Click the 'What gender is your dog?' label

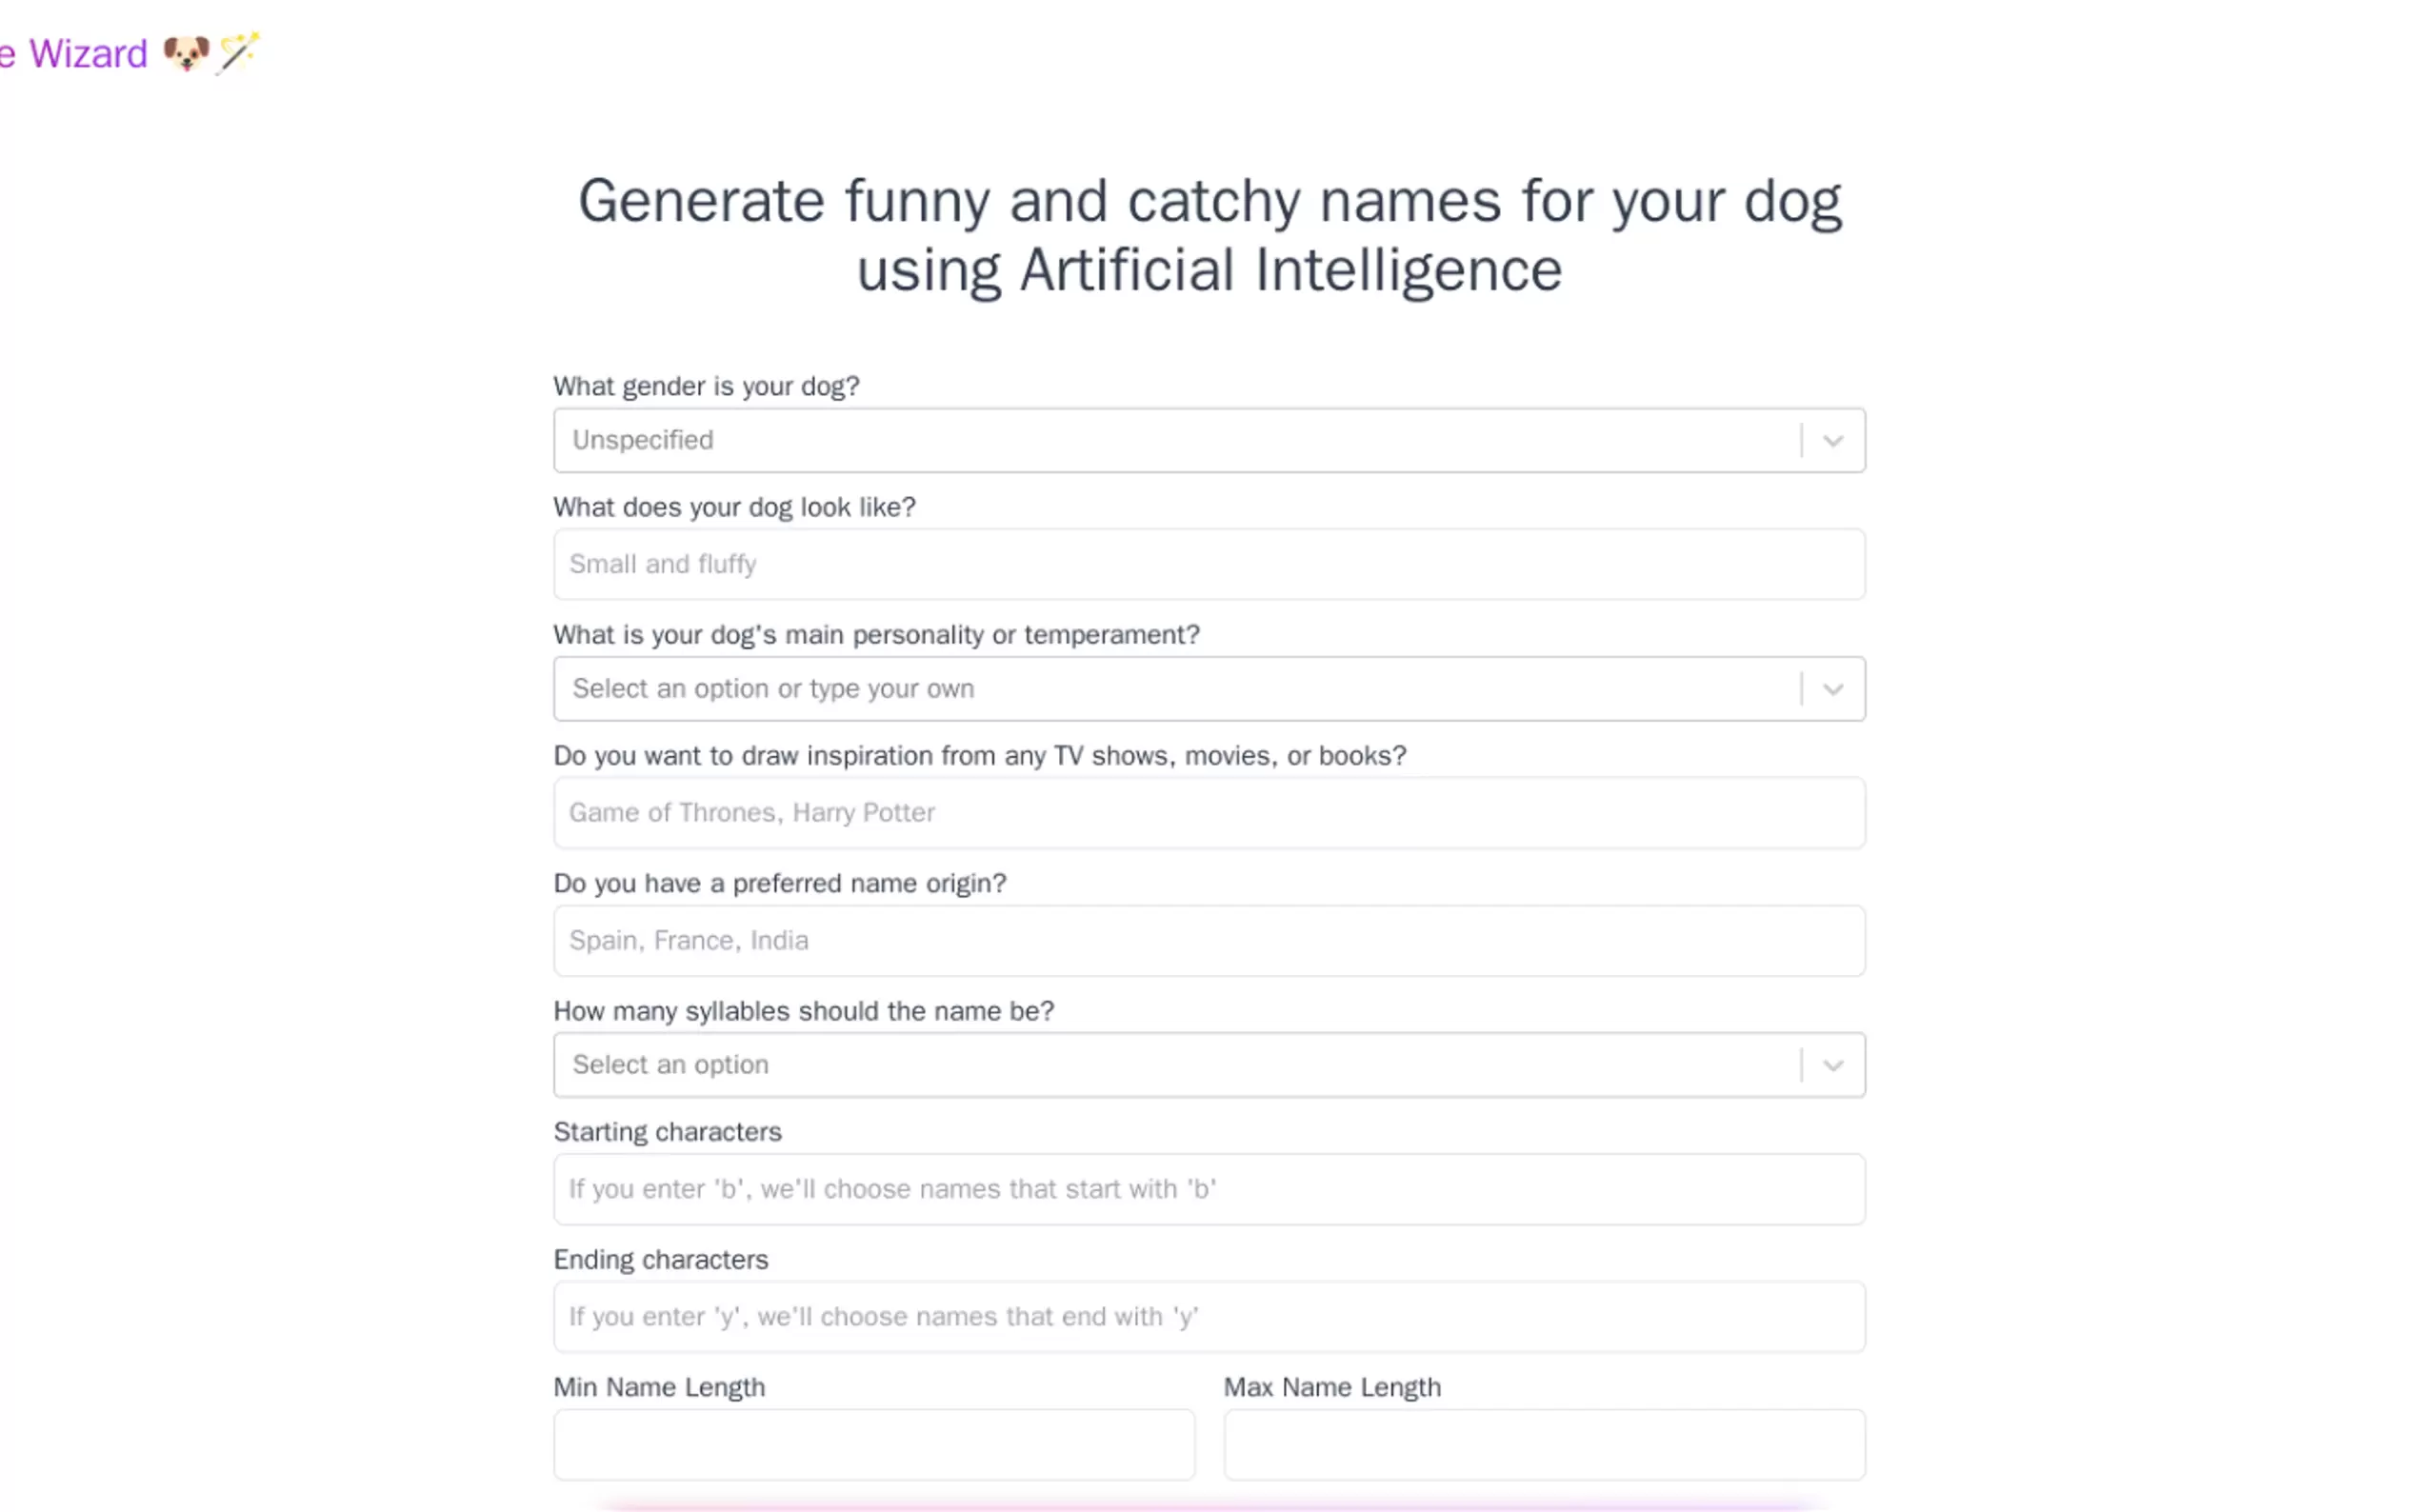706,386
